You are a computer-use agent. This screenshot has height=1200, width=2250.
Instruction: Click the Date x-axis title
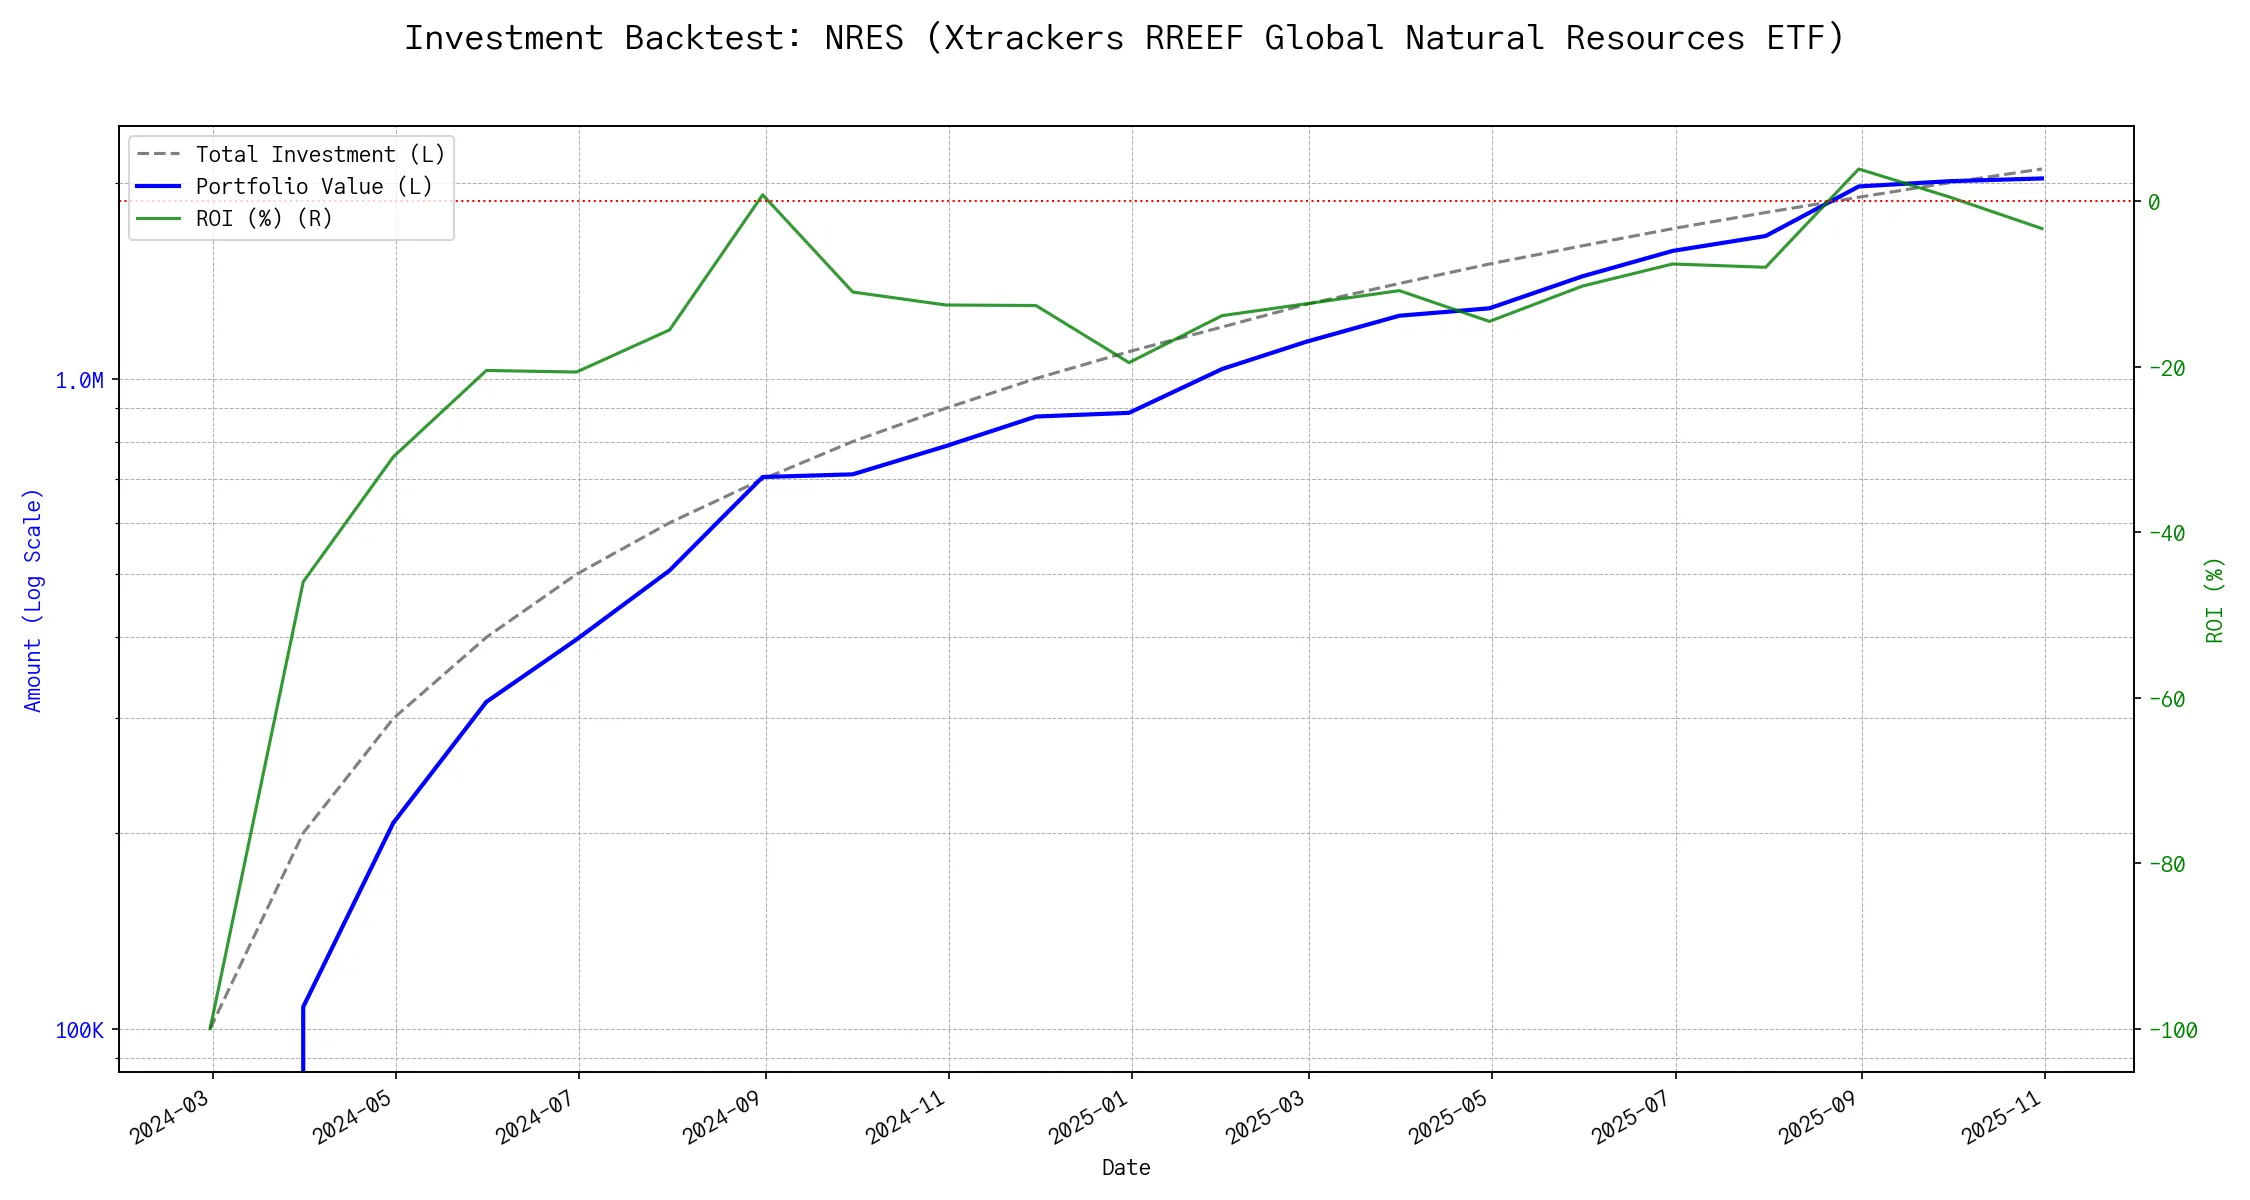click(x=1126, y=1168)
